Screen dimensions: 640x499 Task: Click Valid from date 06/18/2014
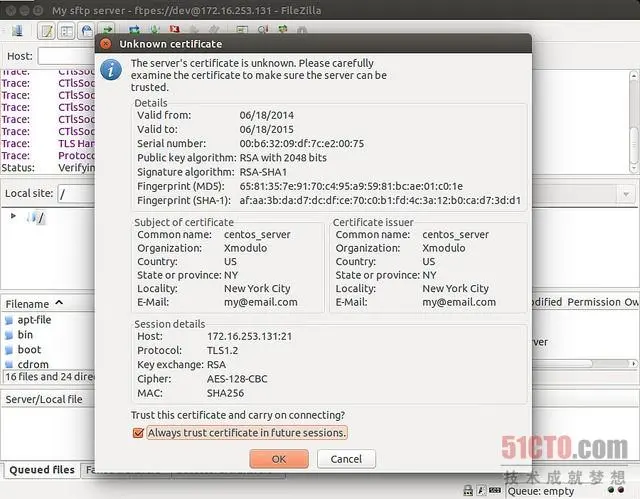click(267, 115)
